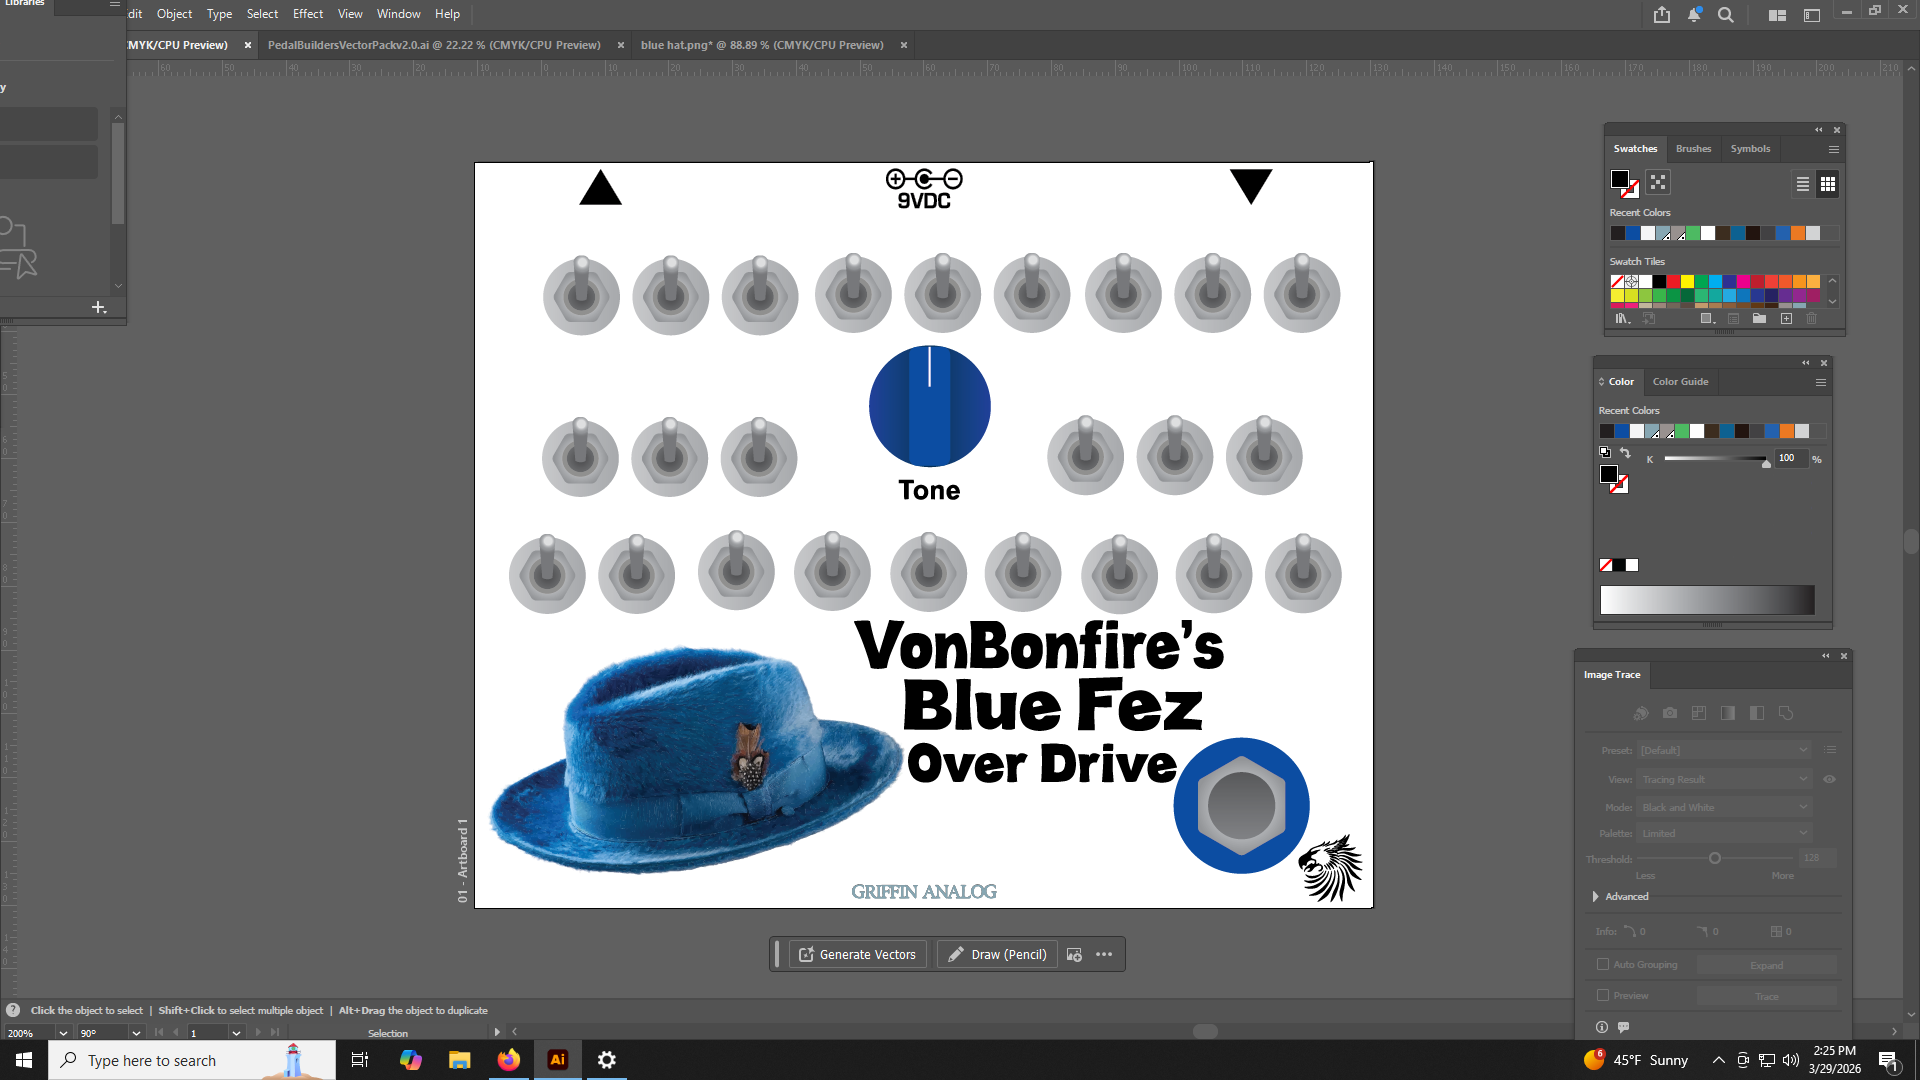The width and height of the screenshot is (1920, 1080).
Task: Swap fill and stroke in Color panel
Action: (1625, 453)
